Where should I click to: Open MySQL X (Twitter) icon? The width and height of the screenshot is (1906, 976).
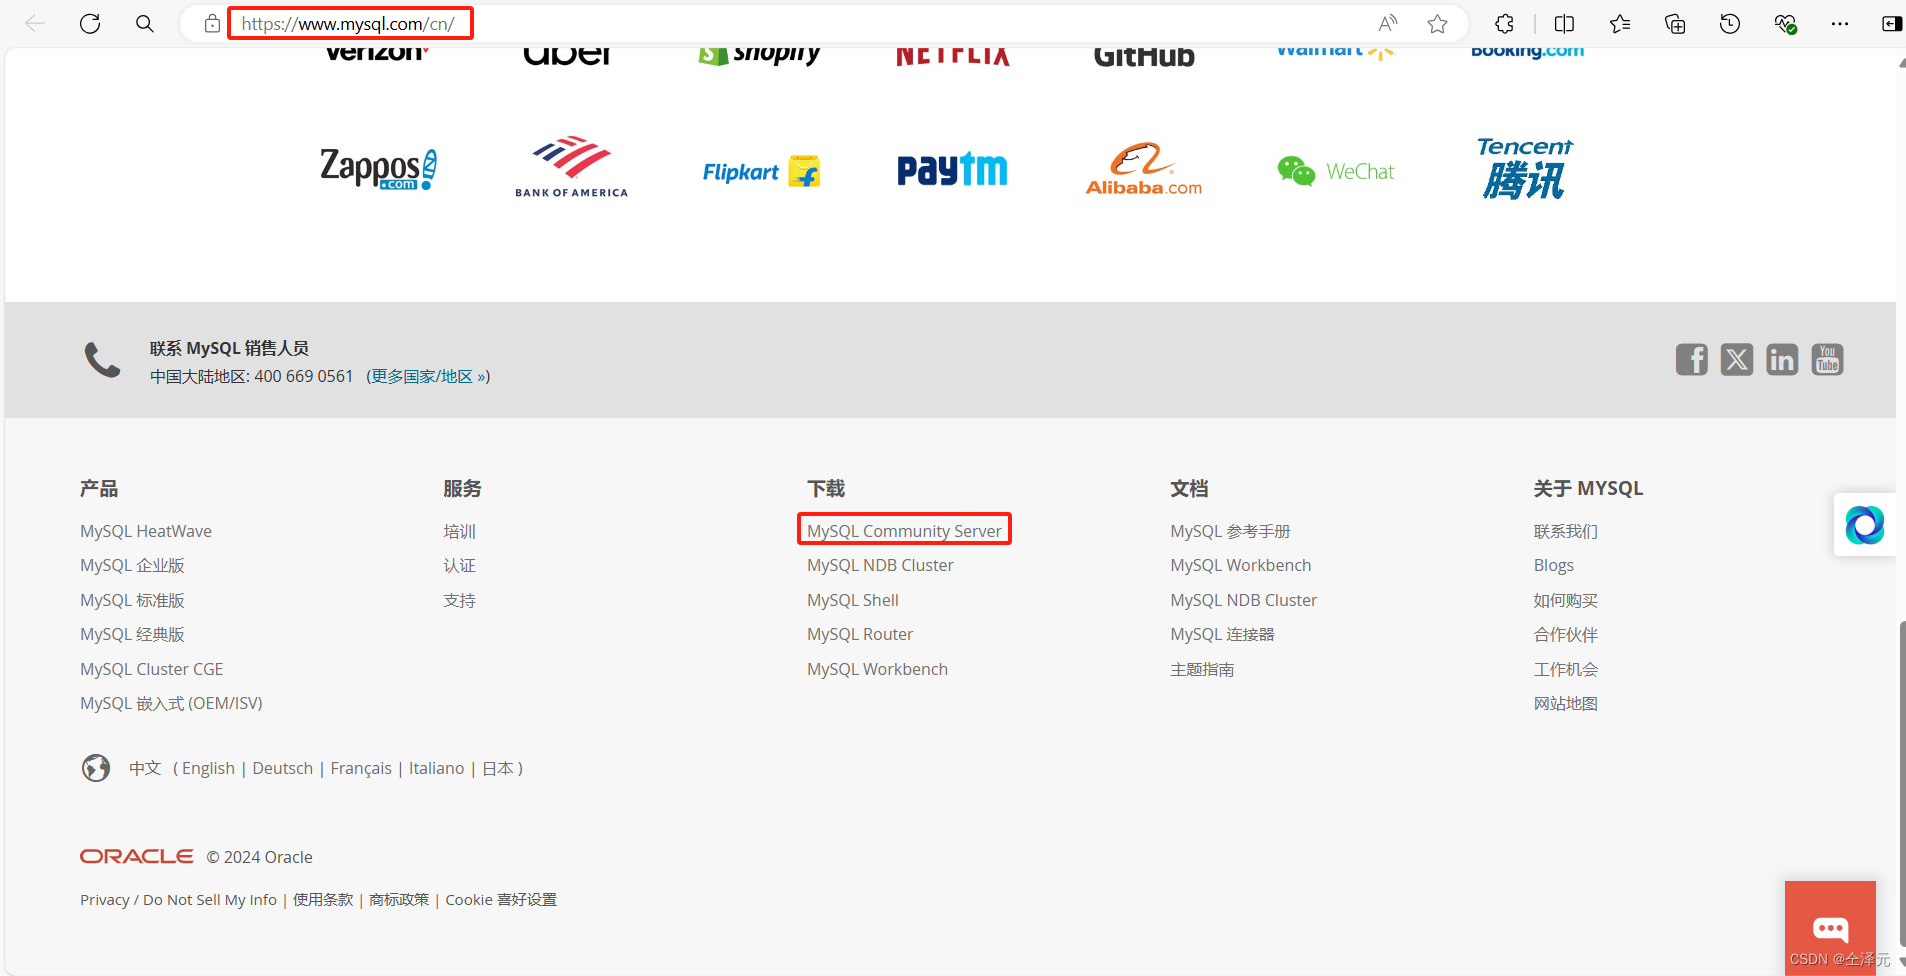pos(1737,359)
